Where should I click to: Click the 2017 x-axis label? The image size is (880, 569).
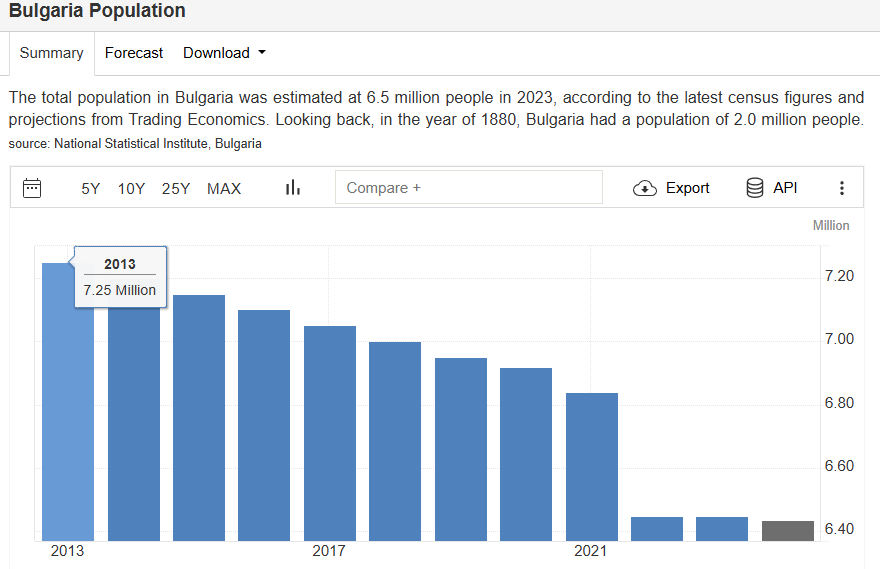[x=329, y=551]
